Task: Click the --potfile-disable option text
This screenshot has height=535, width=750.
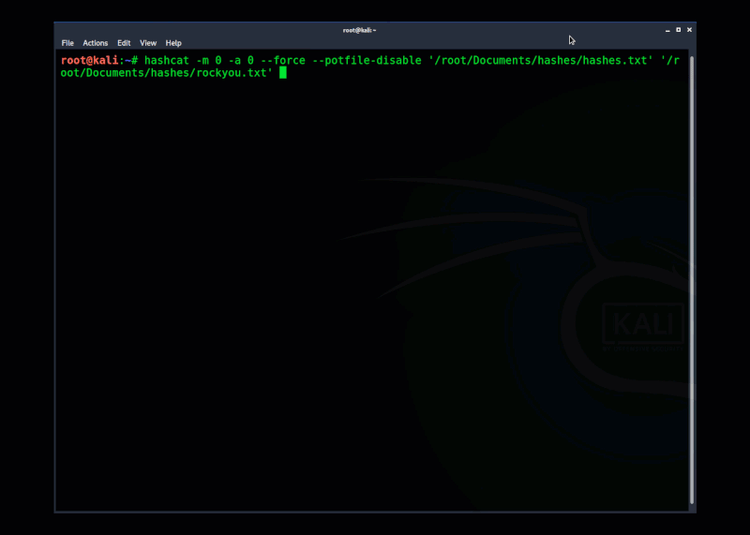Action: click(367, 60)
